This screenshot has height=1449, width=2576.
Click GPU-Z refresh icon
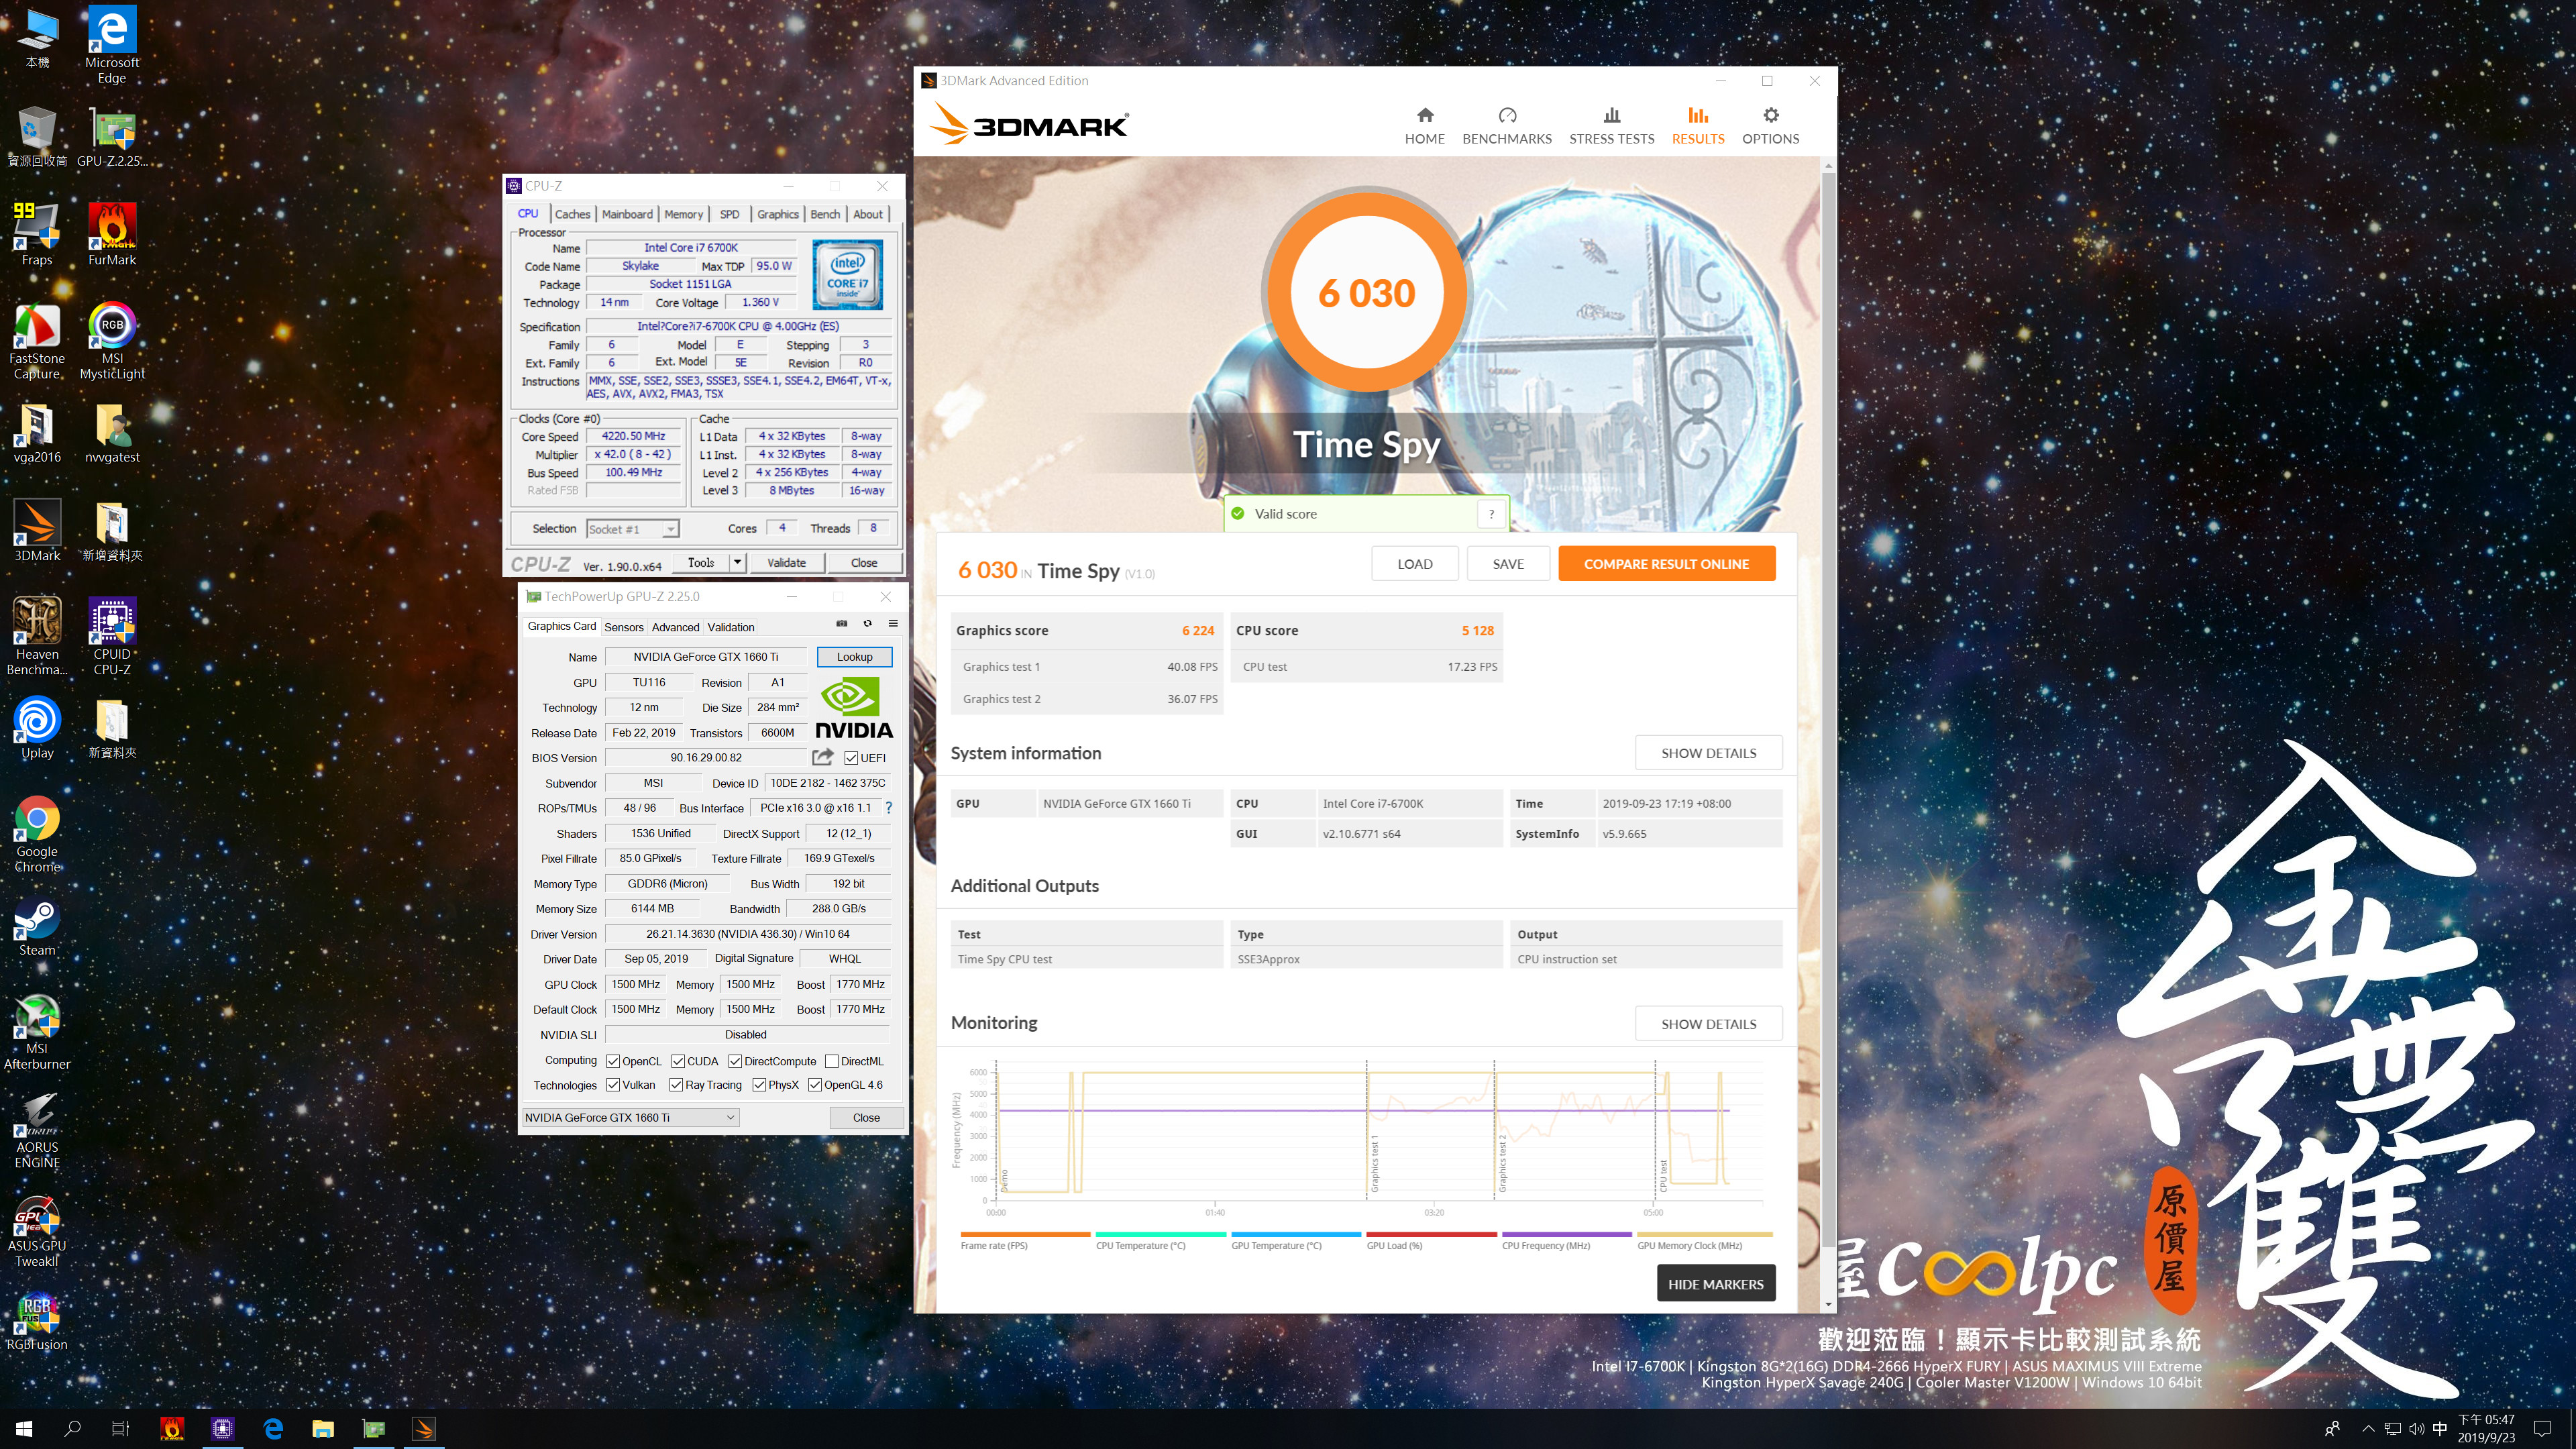pos(867,624)
